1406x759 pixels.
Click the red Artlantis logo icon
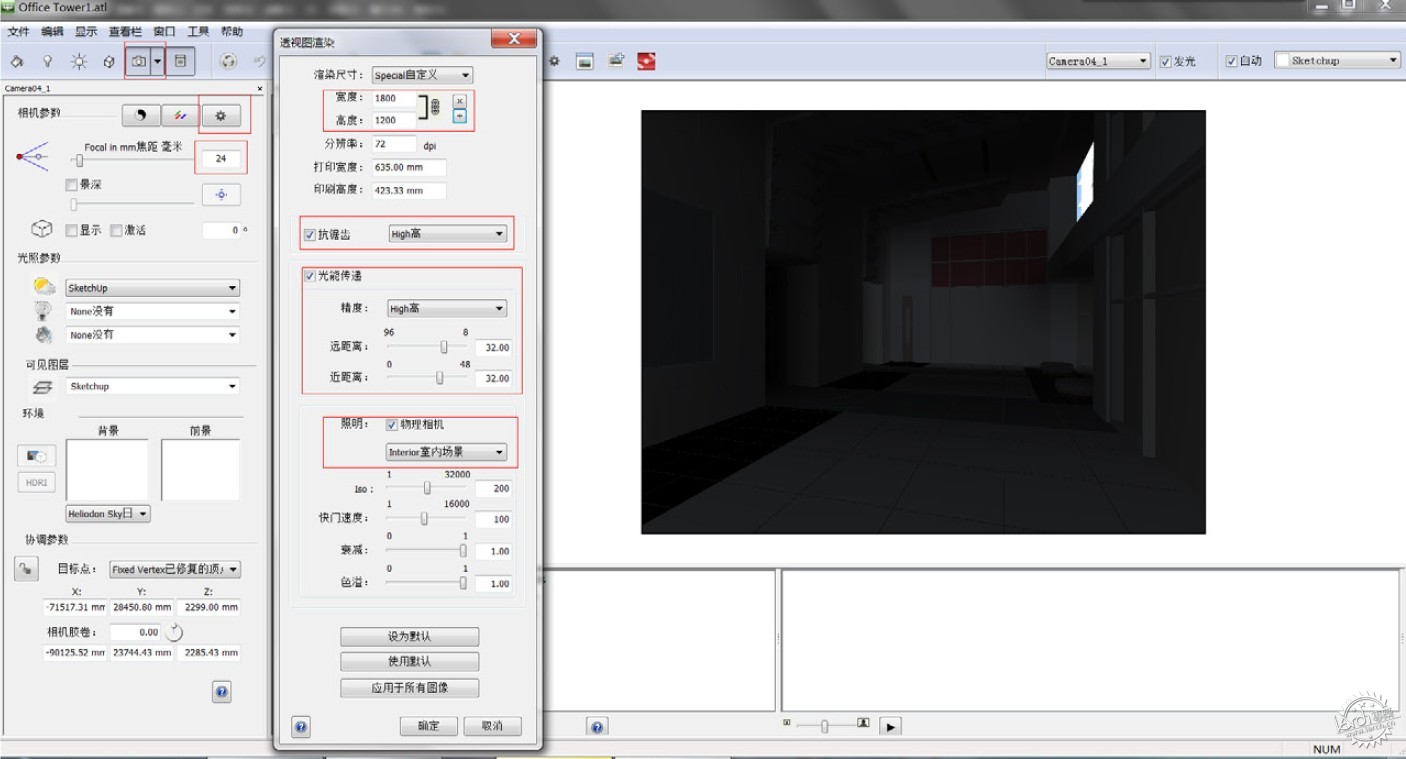(x=647, y=61)
